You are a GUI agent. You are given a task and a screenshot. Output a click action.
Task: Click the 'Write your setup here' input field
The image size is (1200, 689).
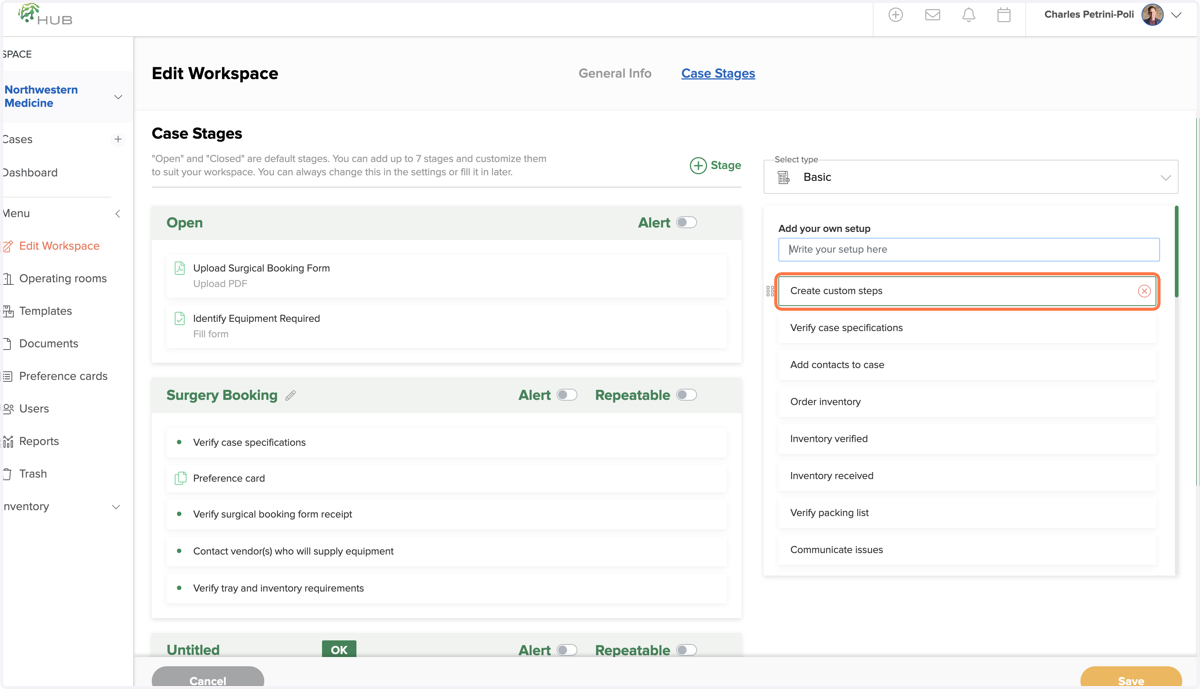pyautogui.click(x=969, y=250)
